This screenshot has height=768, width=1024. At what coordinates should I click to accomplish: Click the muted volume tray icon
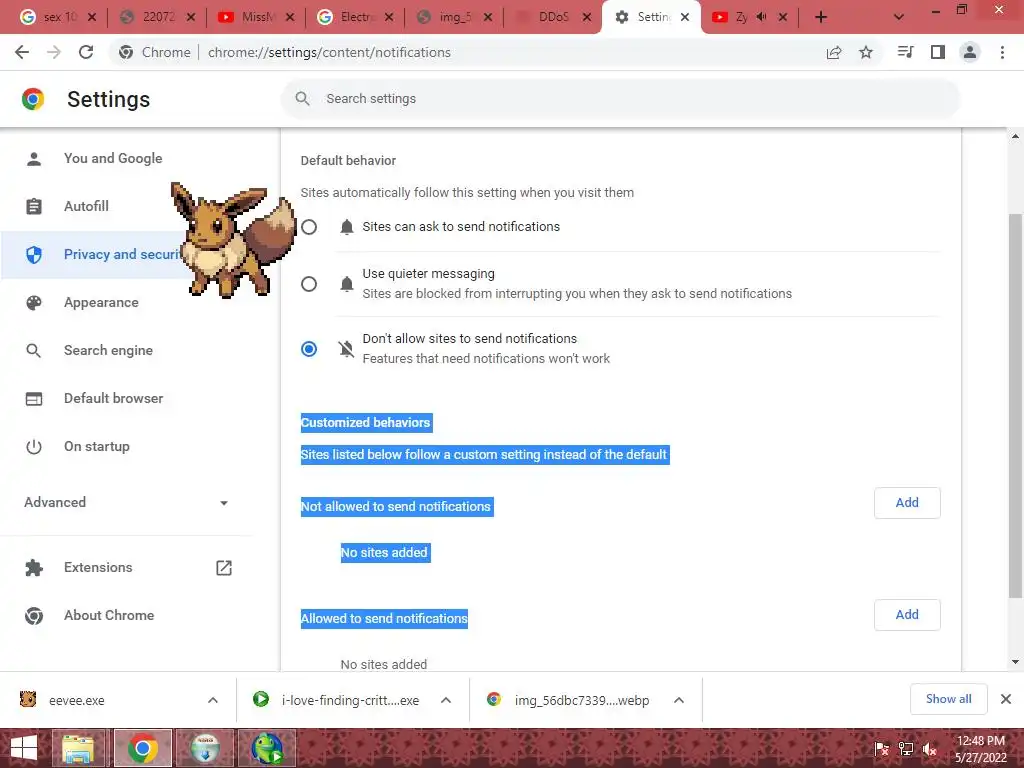point(929,749)
